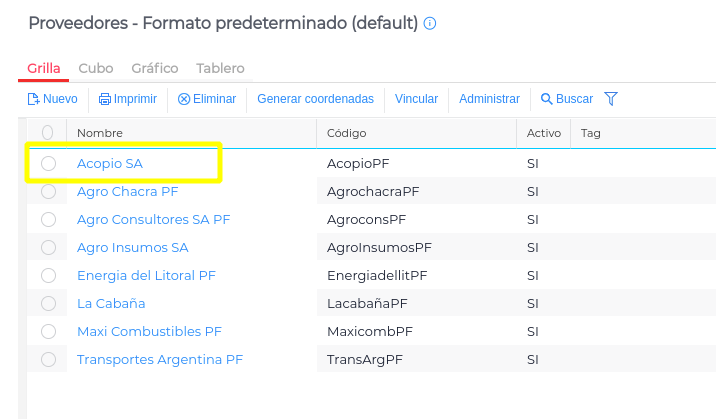Select the Acopio SA row radio
The width and height of the screenshot is (716, 419).
coord(48,163)
